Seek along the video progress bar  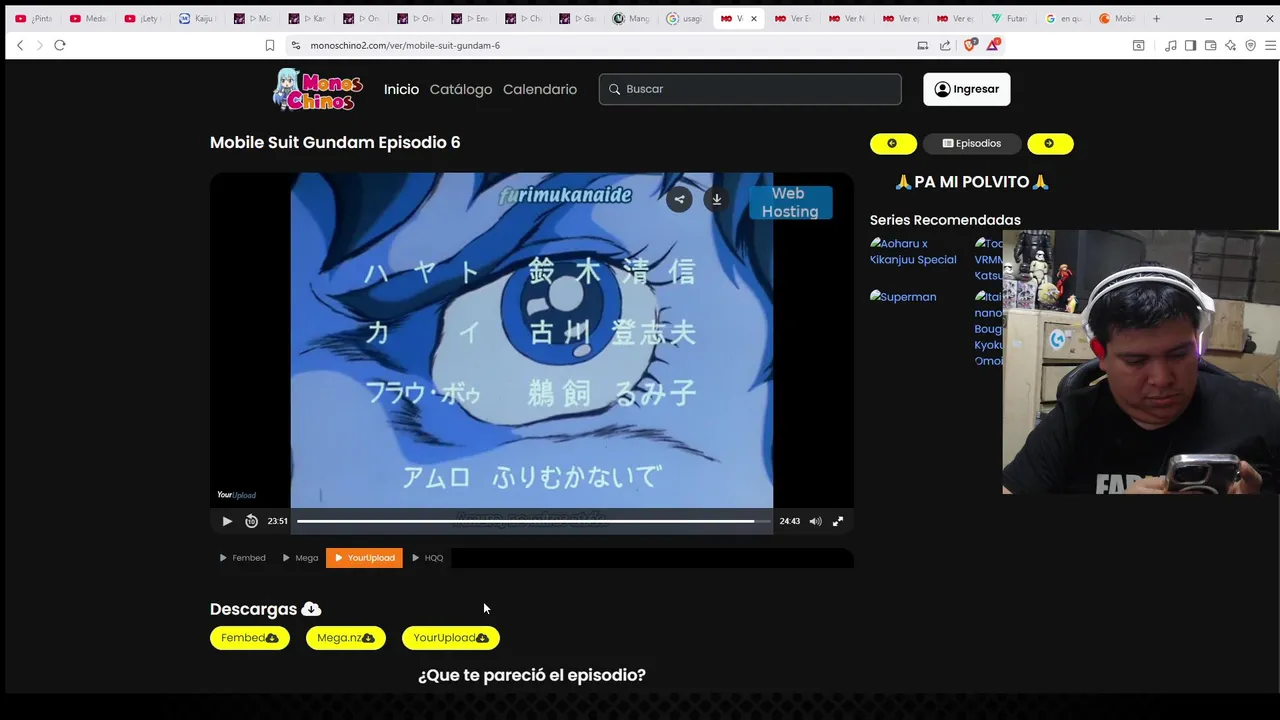(x=534, y=521)
